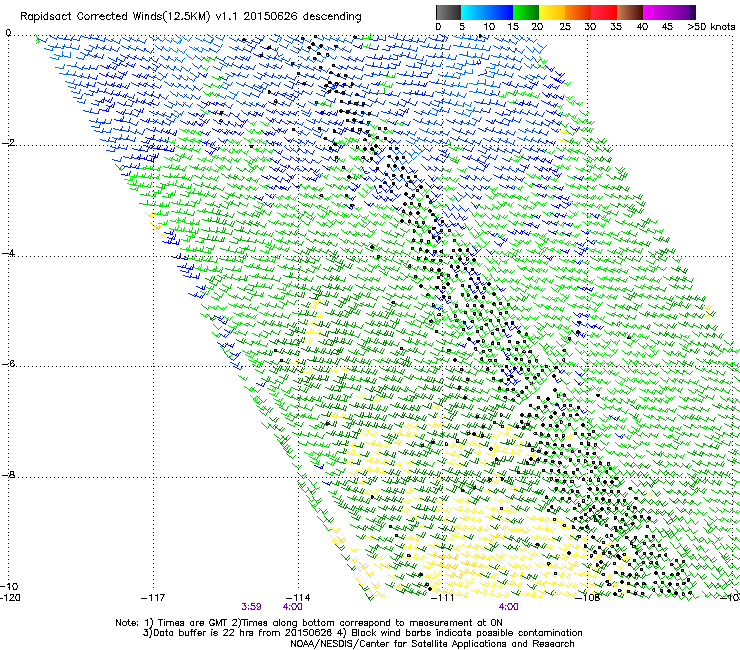This screenshot has width=740, height=650.
Task: Click the '-108' longitude axis label
Action: click(x=588, y=598)
